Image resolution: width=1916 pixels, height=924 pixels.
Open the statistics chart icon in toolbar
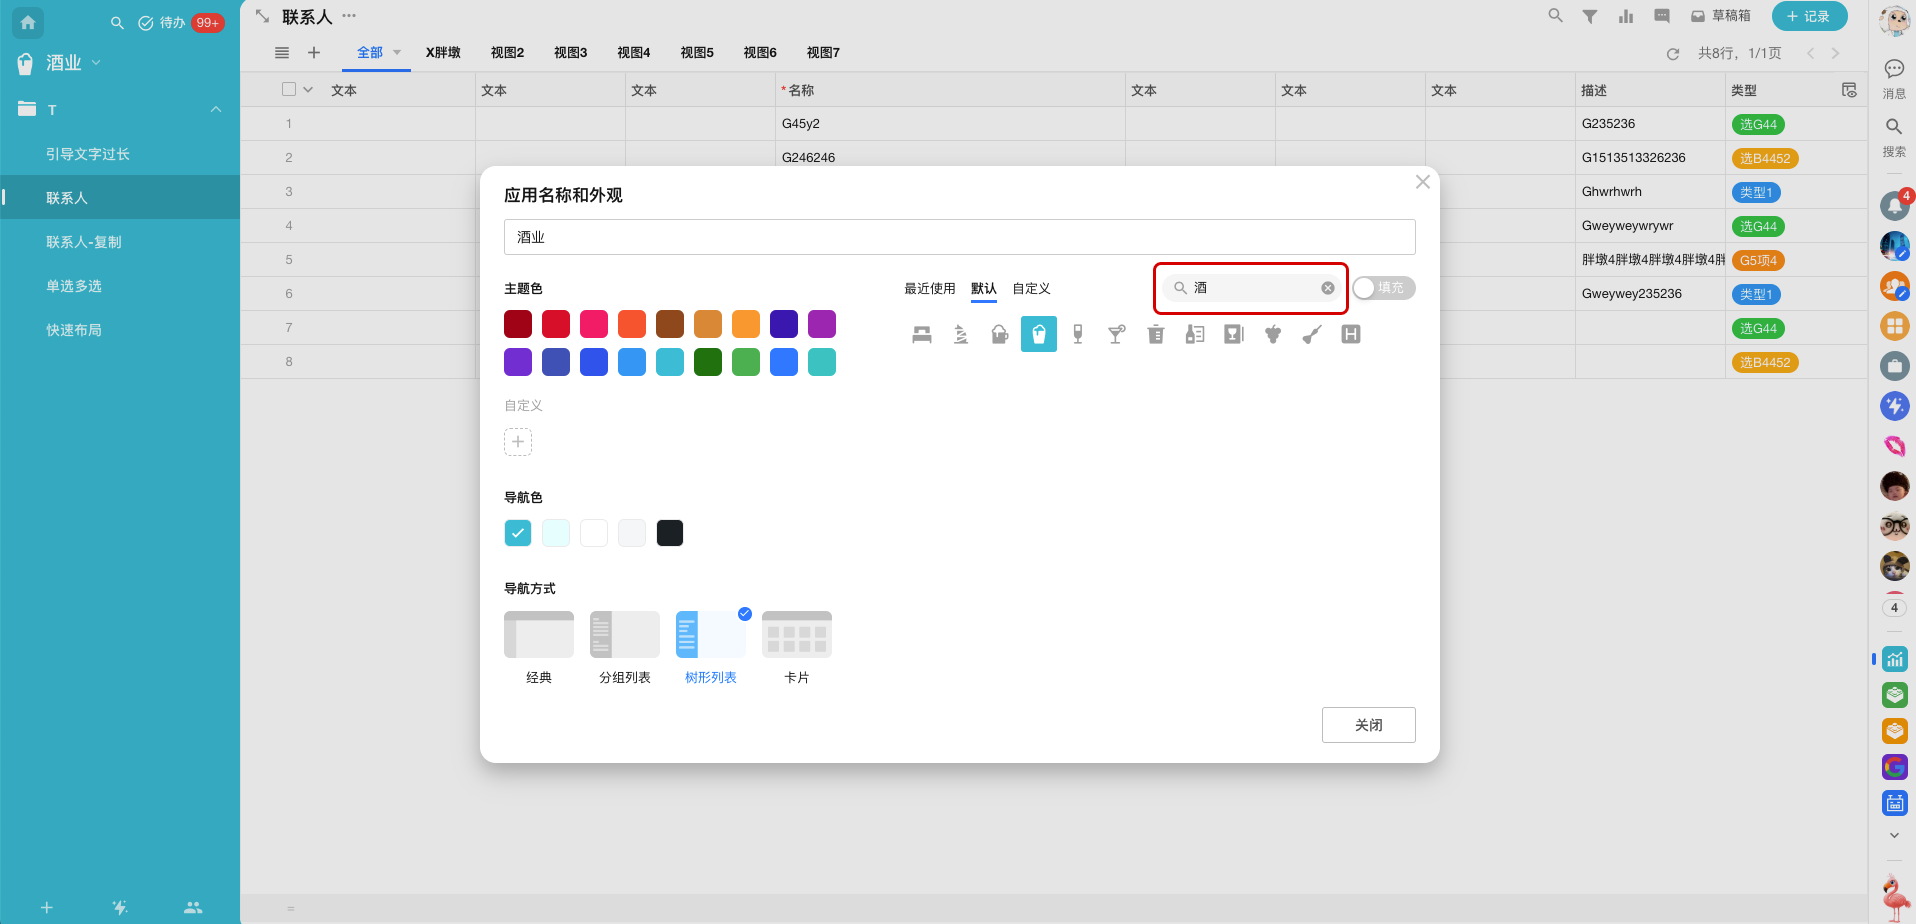[1625, 16]
